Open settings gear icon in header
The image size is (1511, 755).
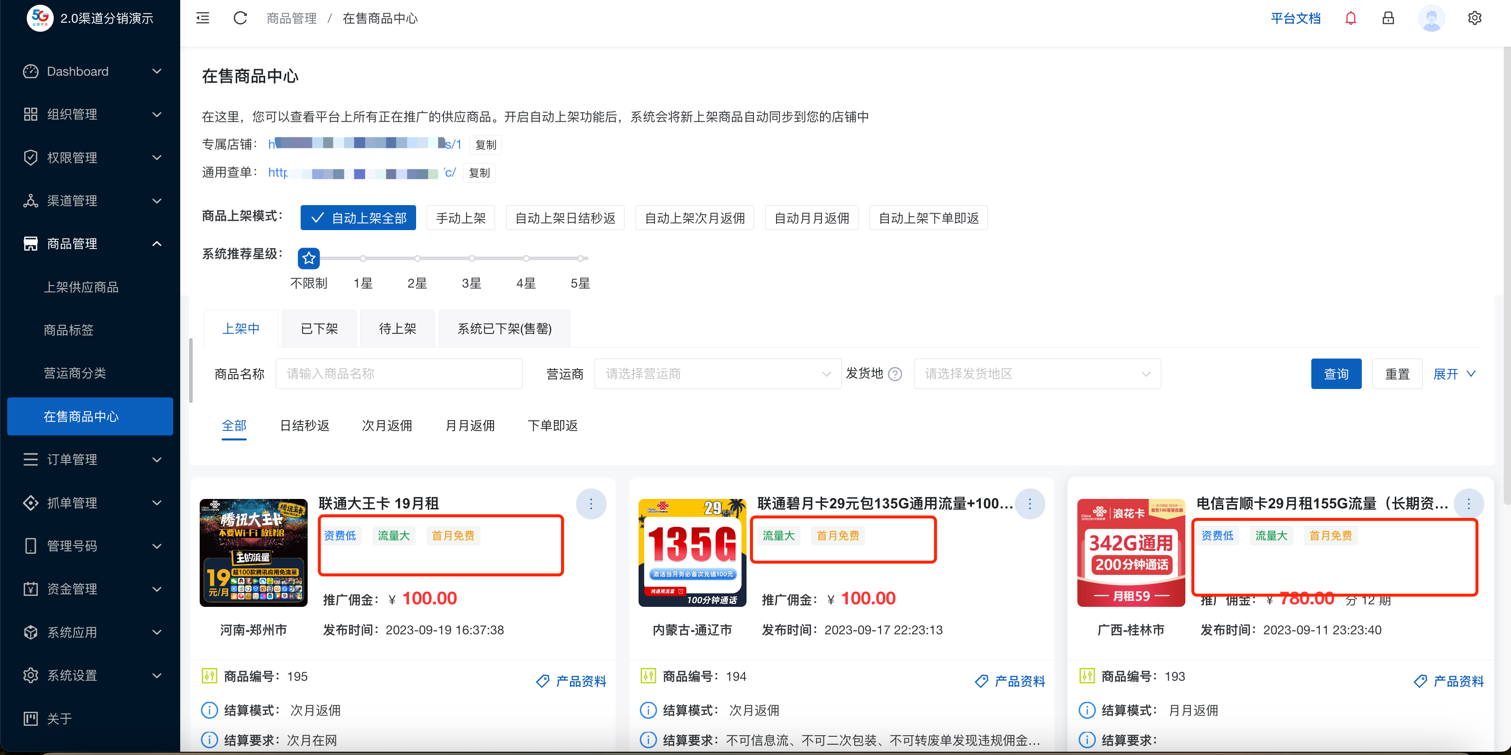pos(1474,18)
